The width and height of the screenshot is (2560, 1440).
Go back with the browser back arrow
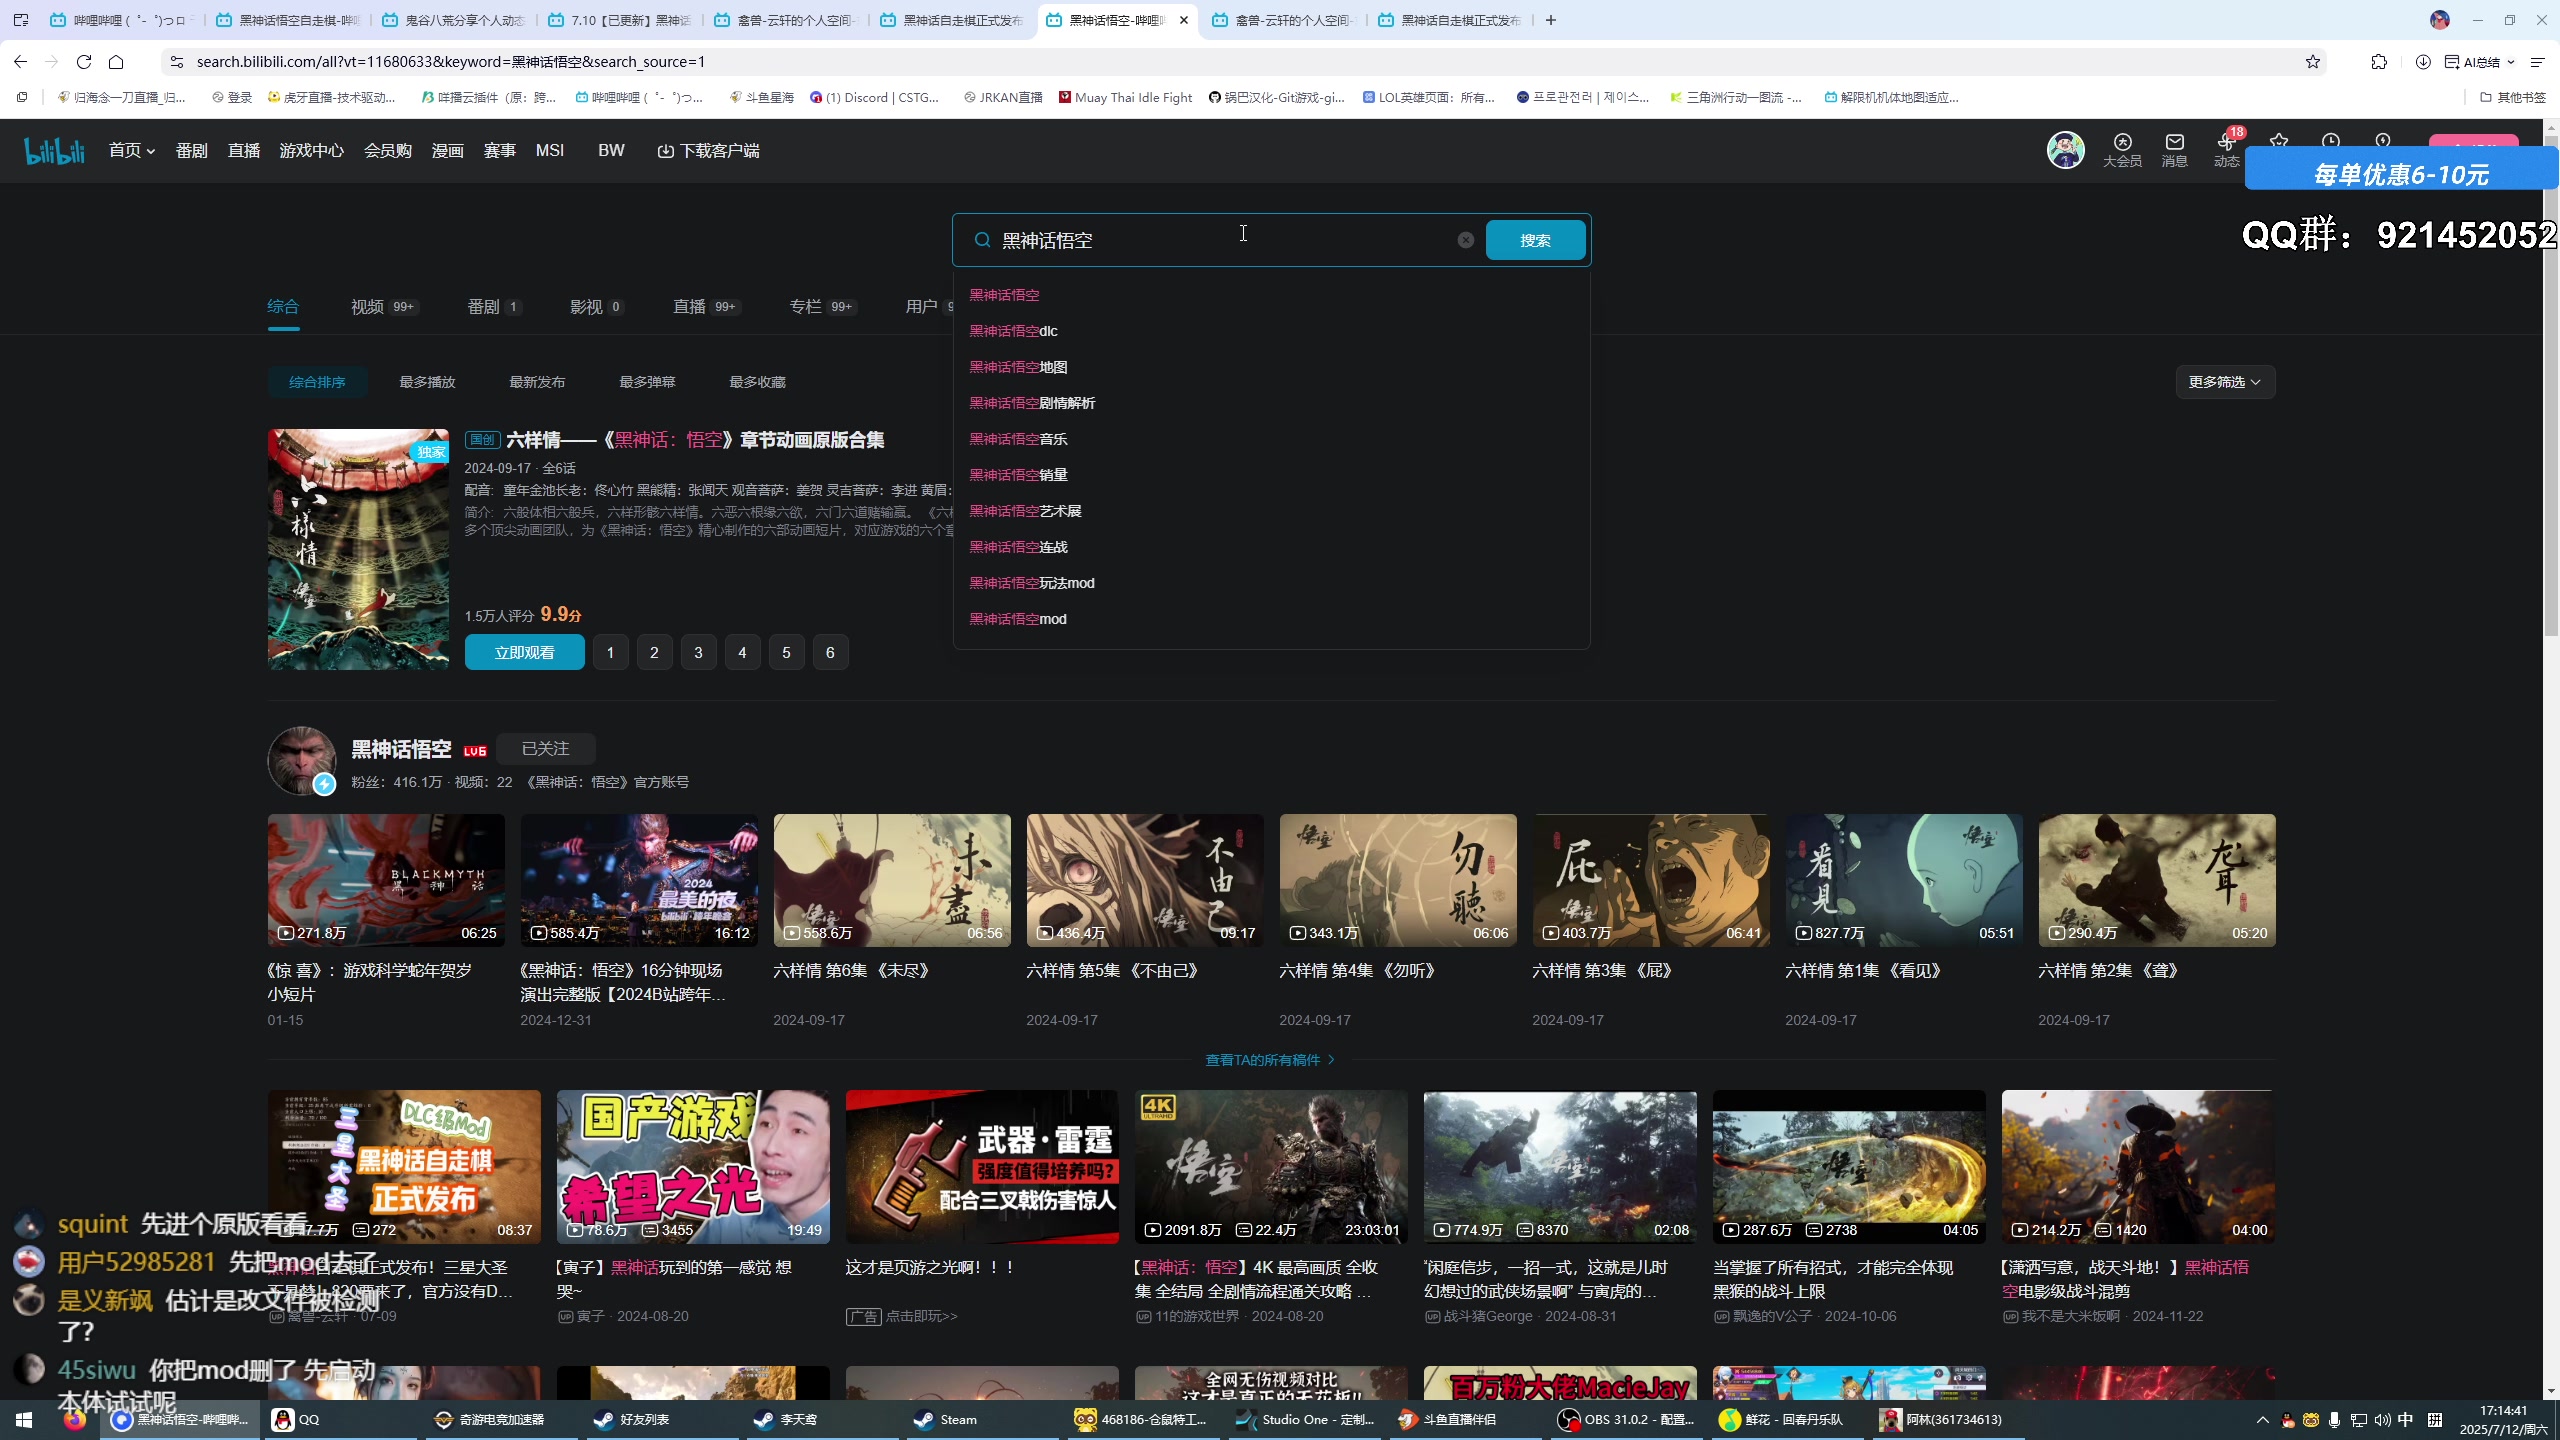[20, 62]
